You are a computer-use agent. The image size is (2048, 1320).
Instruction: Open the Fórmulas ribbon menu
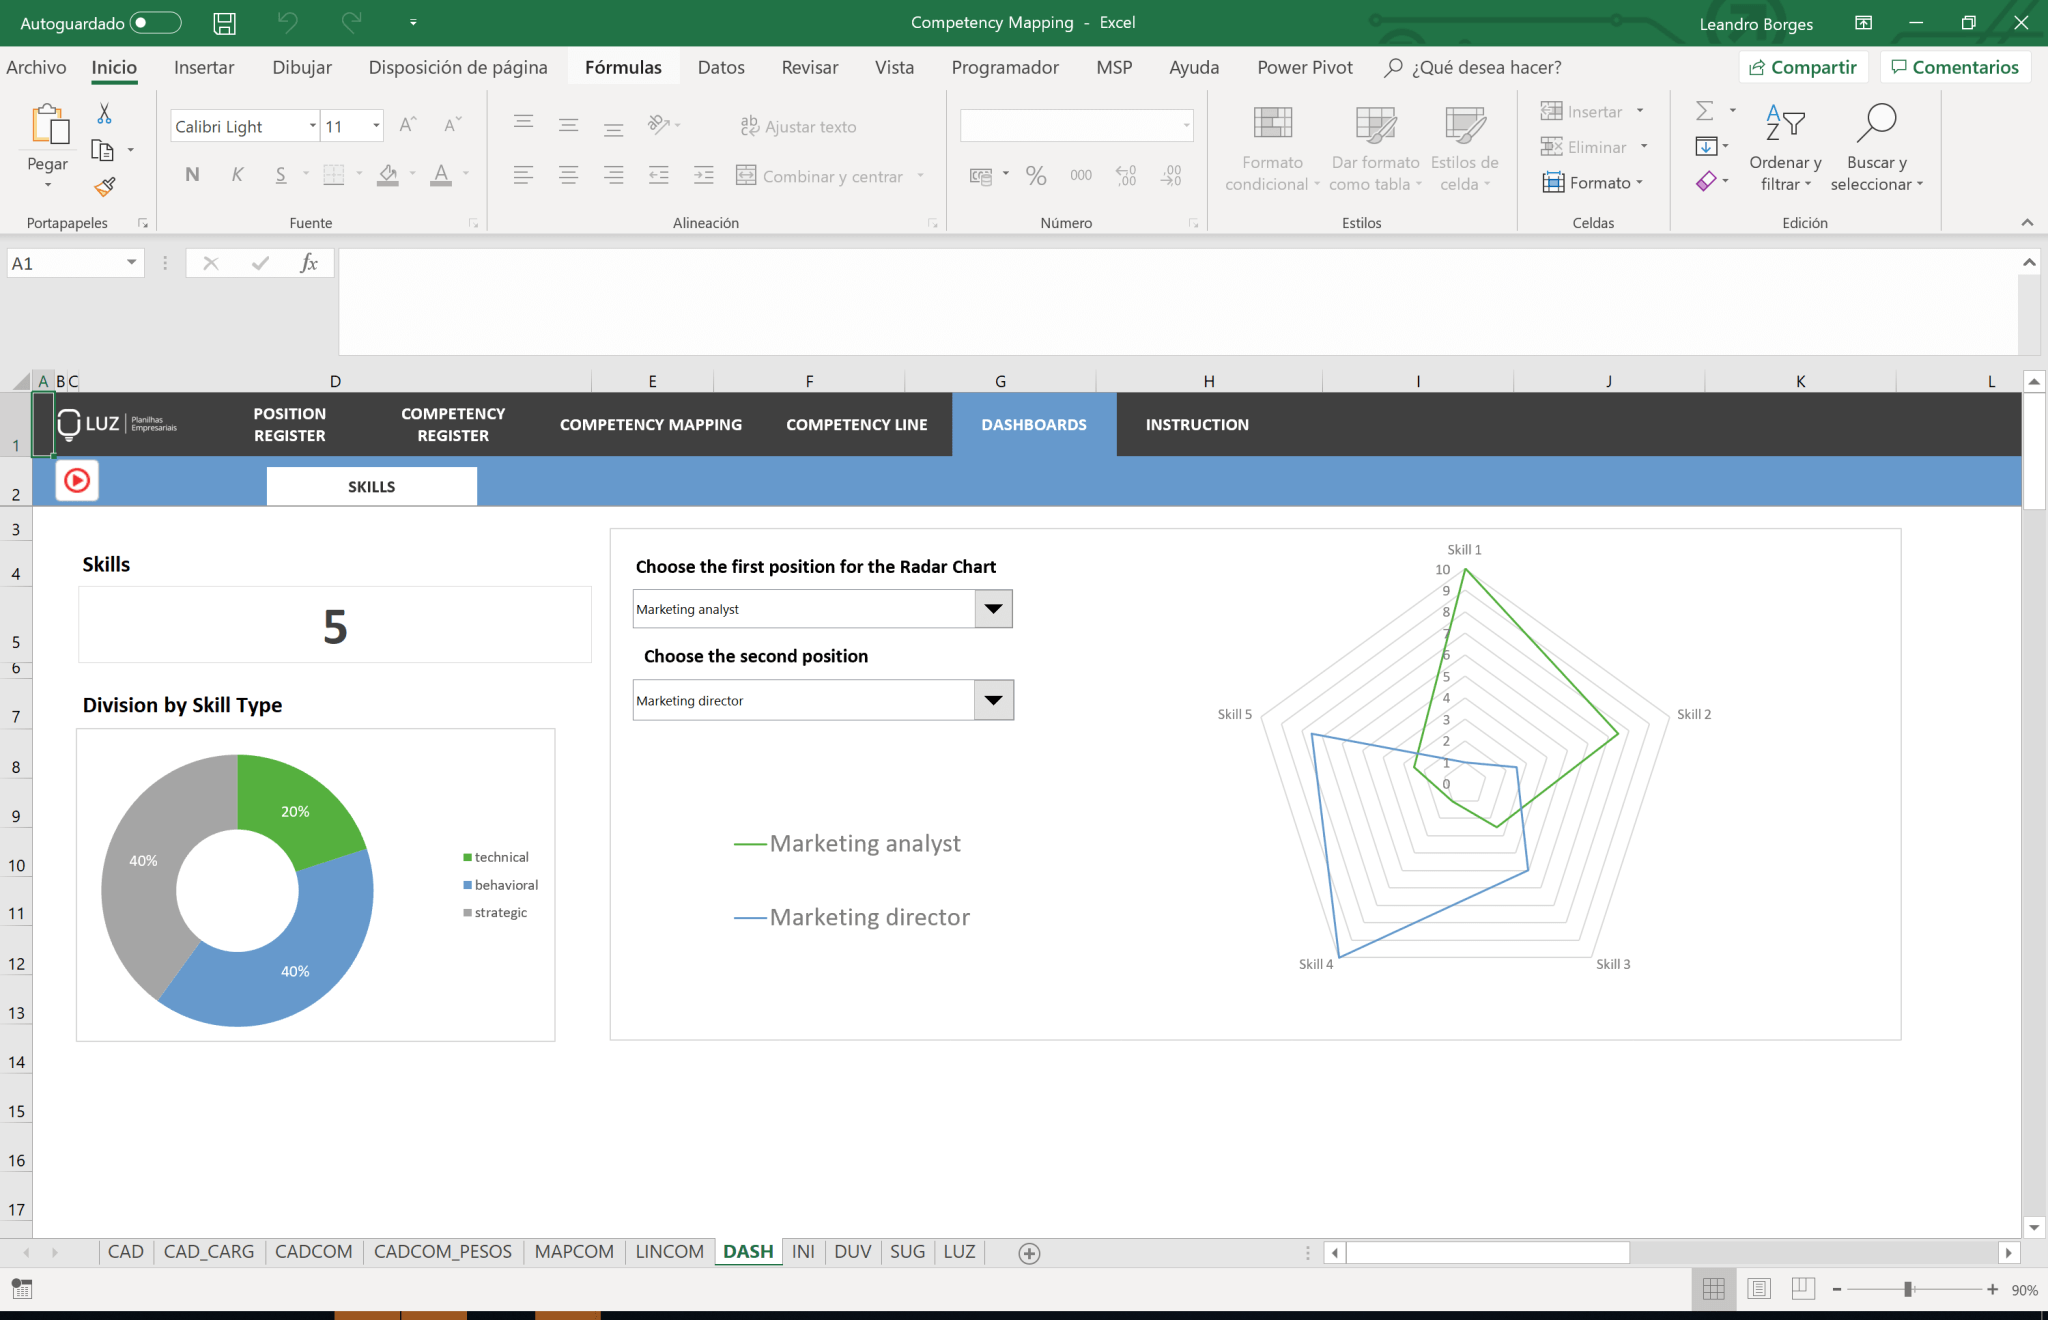624,67
